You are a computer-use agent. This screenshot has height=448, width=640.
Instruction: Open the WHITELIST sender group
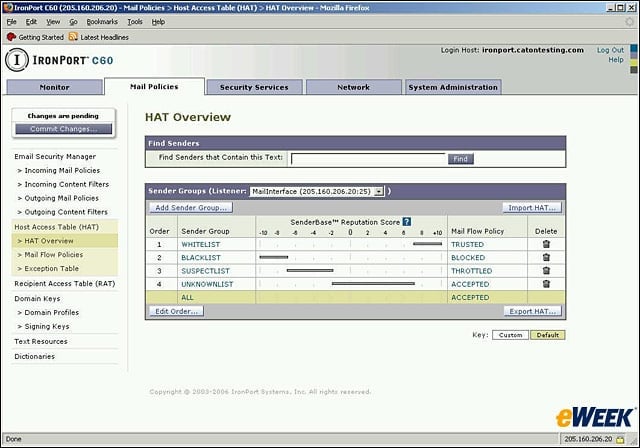(200, 244)
